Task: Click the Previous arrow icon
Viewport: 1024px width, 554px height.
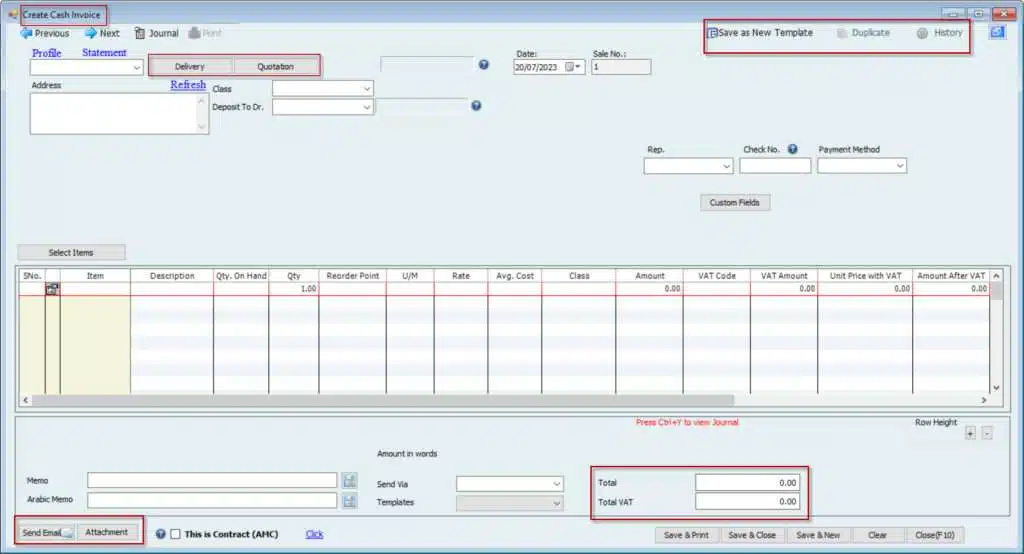Action: (x=25, y=33)
